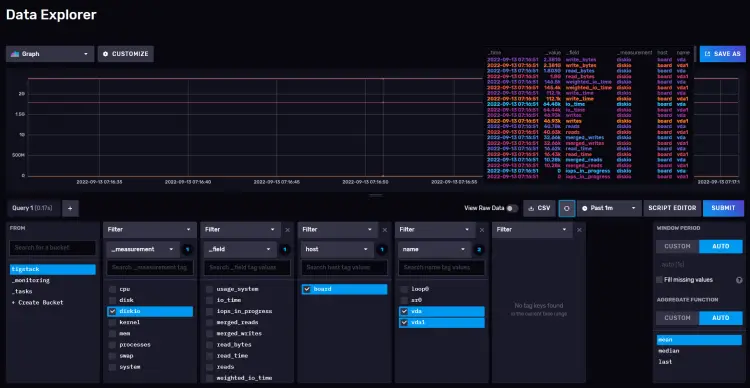The image size is (750, 388).
Task: Click the CUSTOMIZE button
Action: (x=126, y=54)
